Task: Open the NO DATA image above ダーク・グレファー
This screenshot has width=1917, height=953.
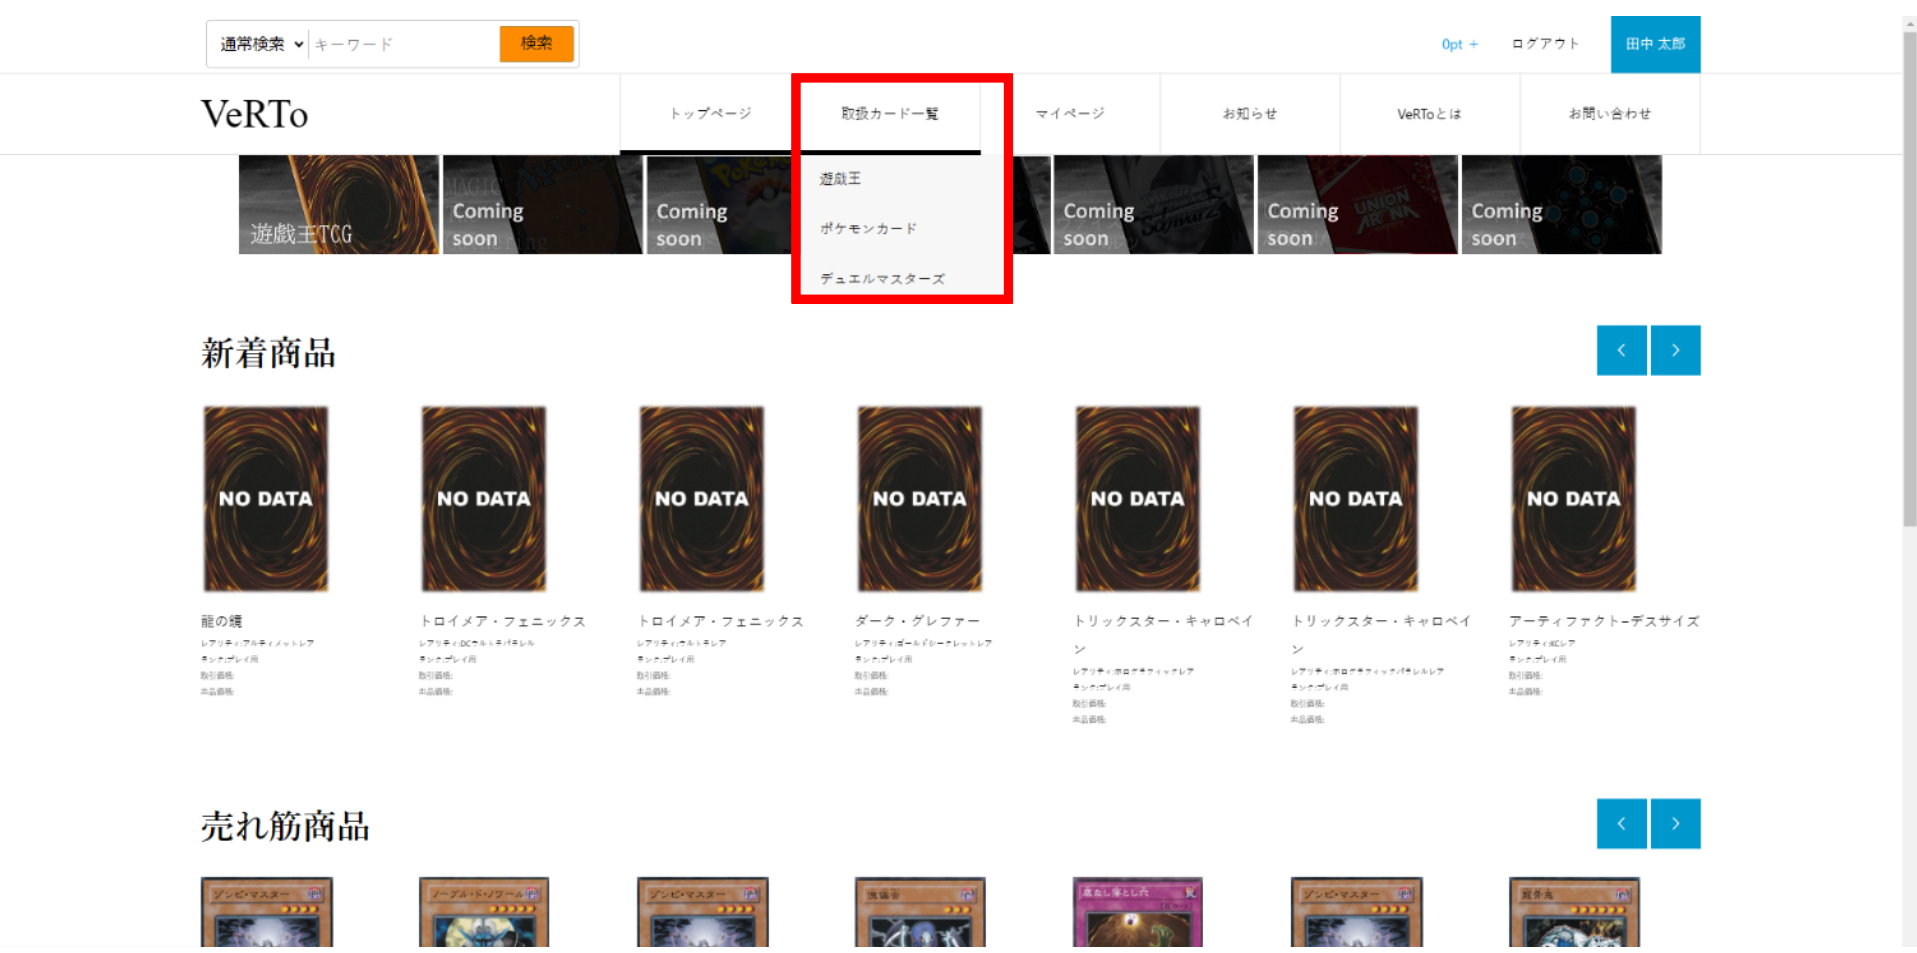Action: click(x=920, y=498)
